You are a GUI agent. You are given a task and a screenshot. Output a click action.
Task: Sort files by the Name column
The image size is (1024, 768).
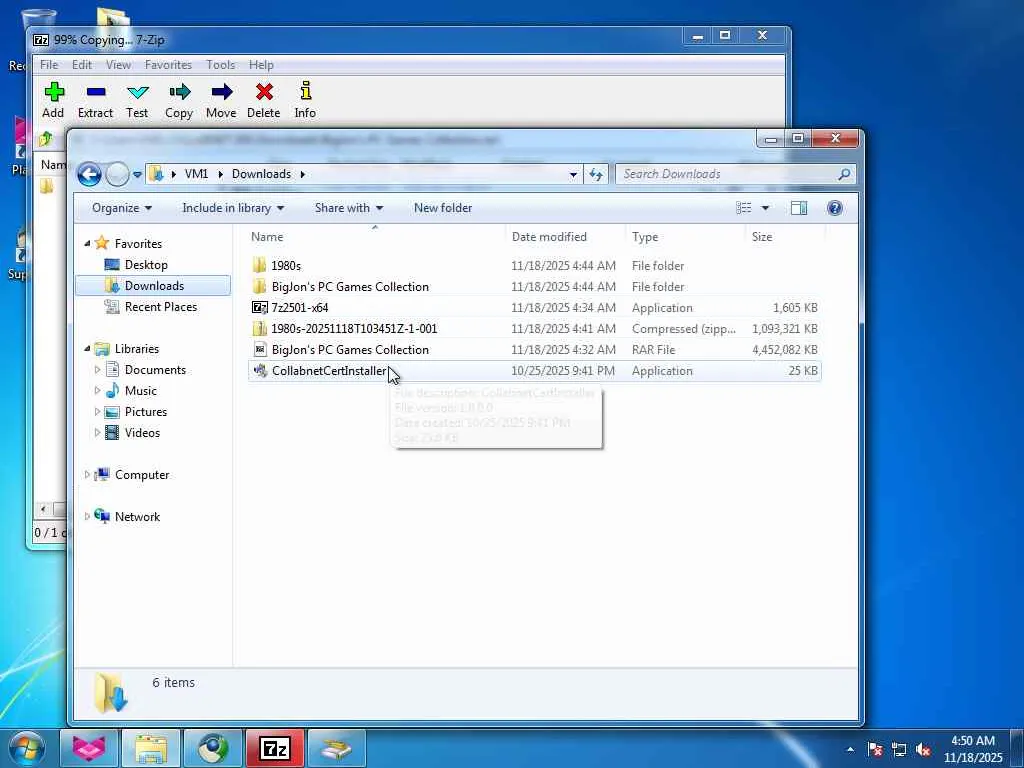[x=375, y=236]
